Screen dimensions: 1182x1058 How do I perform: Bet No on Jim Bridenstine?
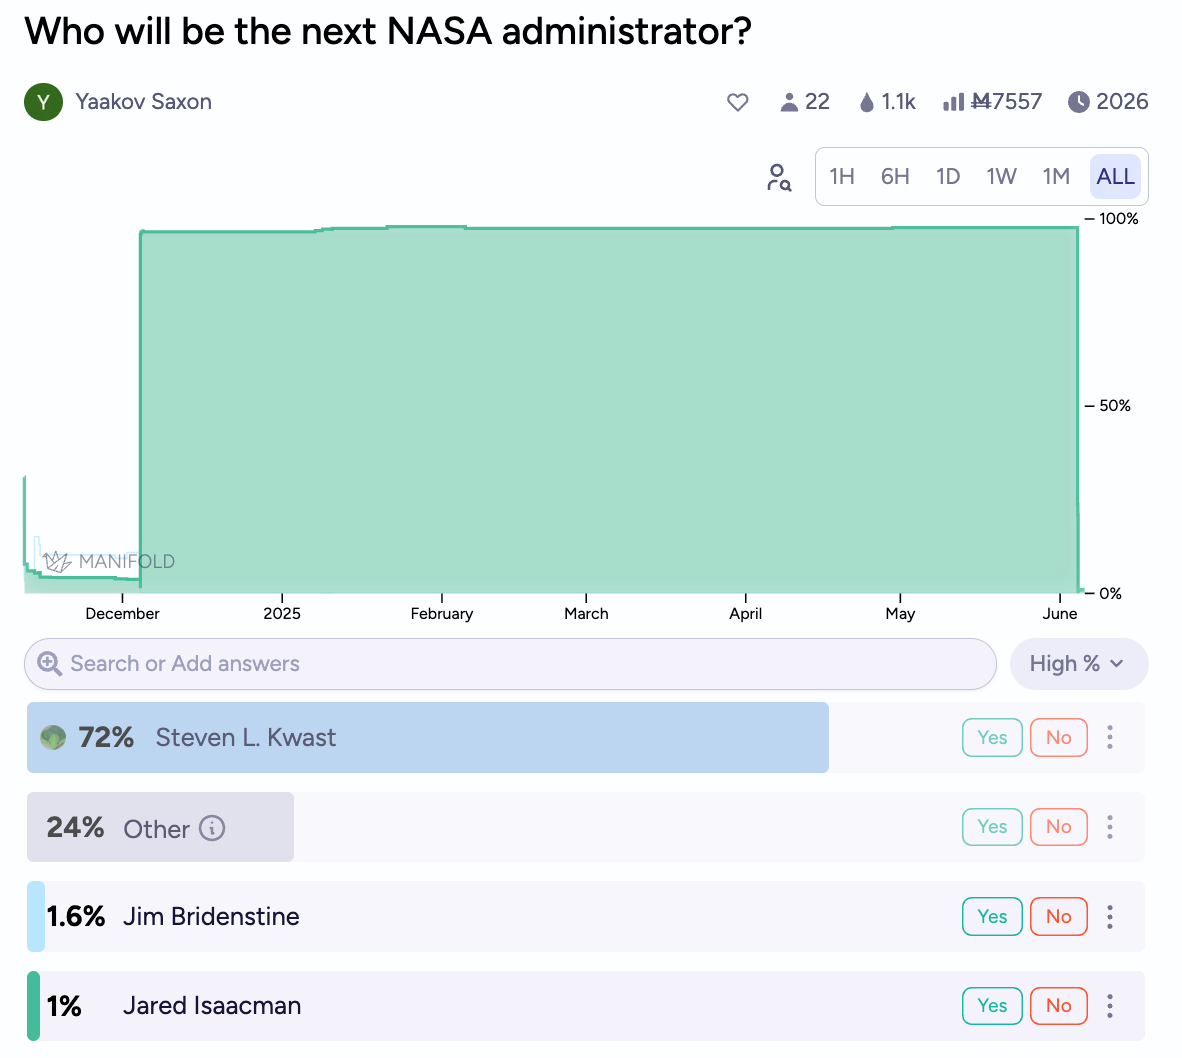[1058, 916]
